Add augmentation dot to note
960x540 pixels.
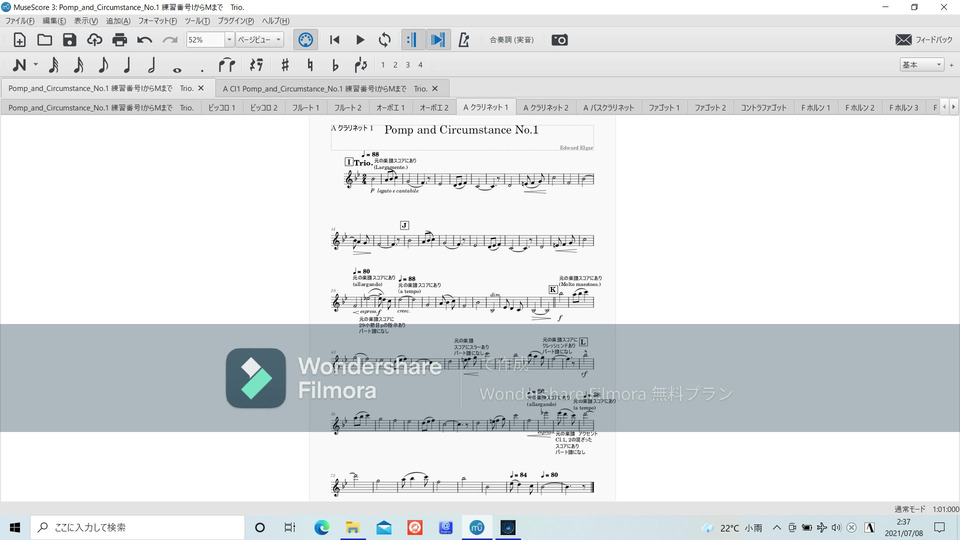click(x=201, y=69)
